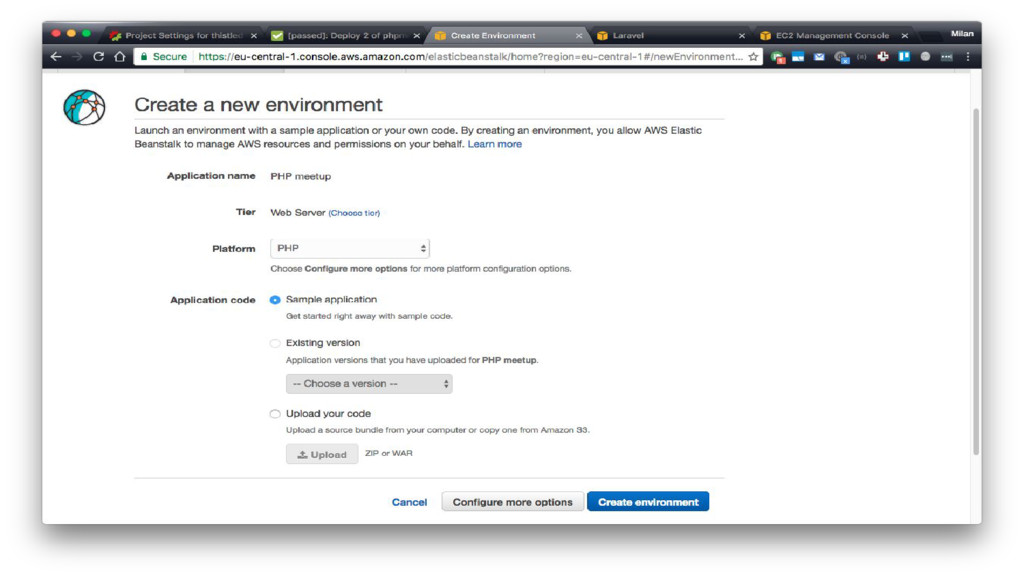Click the blue window-shaped extension icon
This screenshot has width=1024, height=576.
point(798,57)
